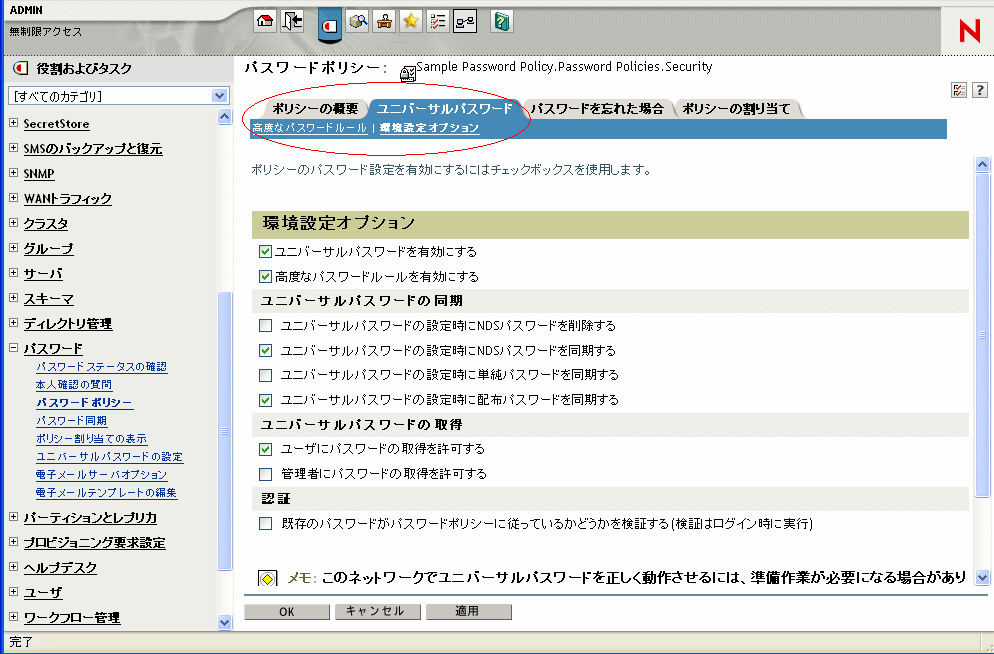994x654 pixels.
Task: Expand the SecretStore tree node
Action: 13,124
